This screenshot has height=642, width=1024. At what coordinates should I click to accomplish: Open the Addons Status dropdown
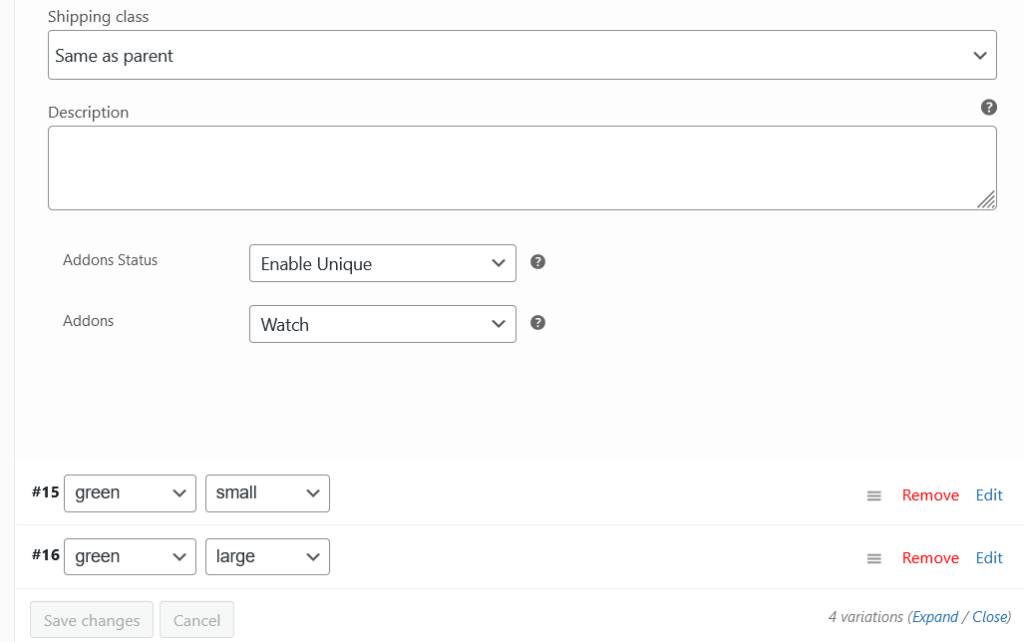[x=382, y=264]
